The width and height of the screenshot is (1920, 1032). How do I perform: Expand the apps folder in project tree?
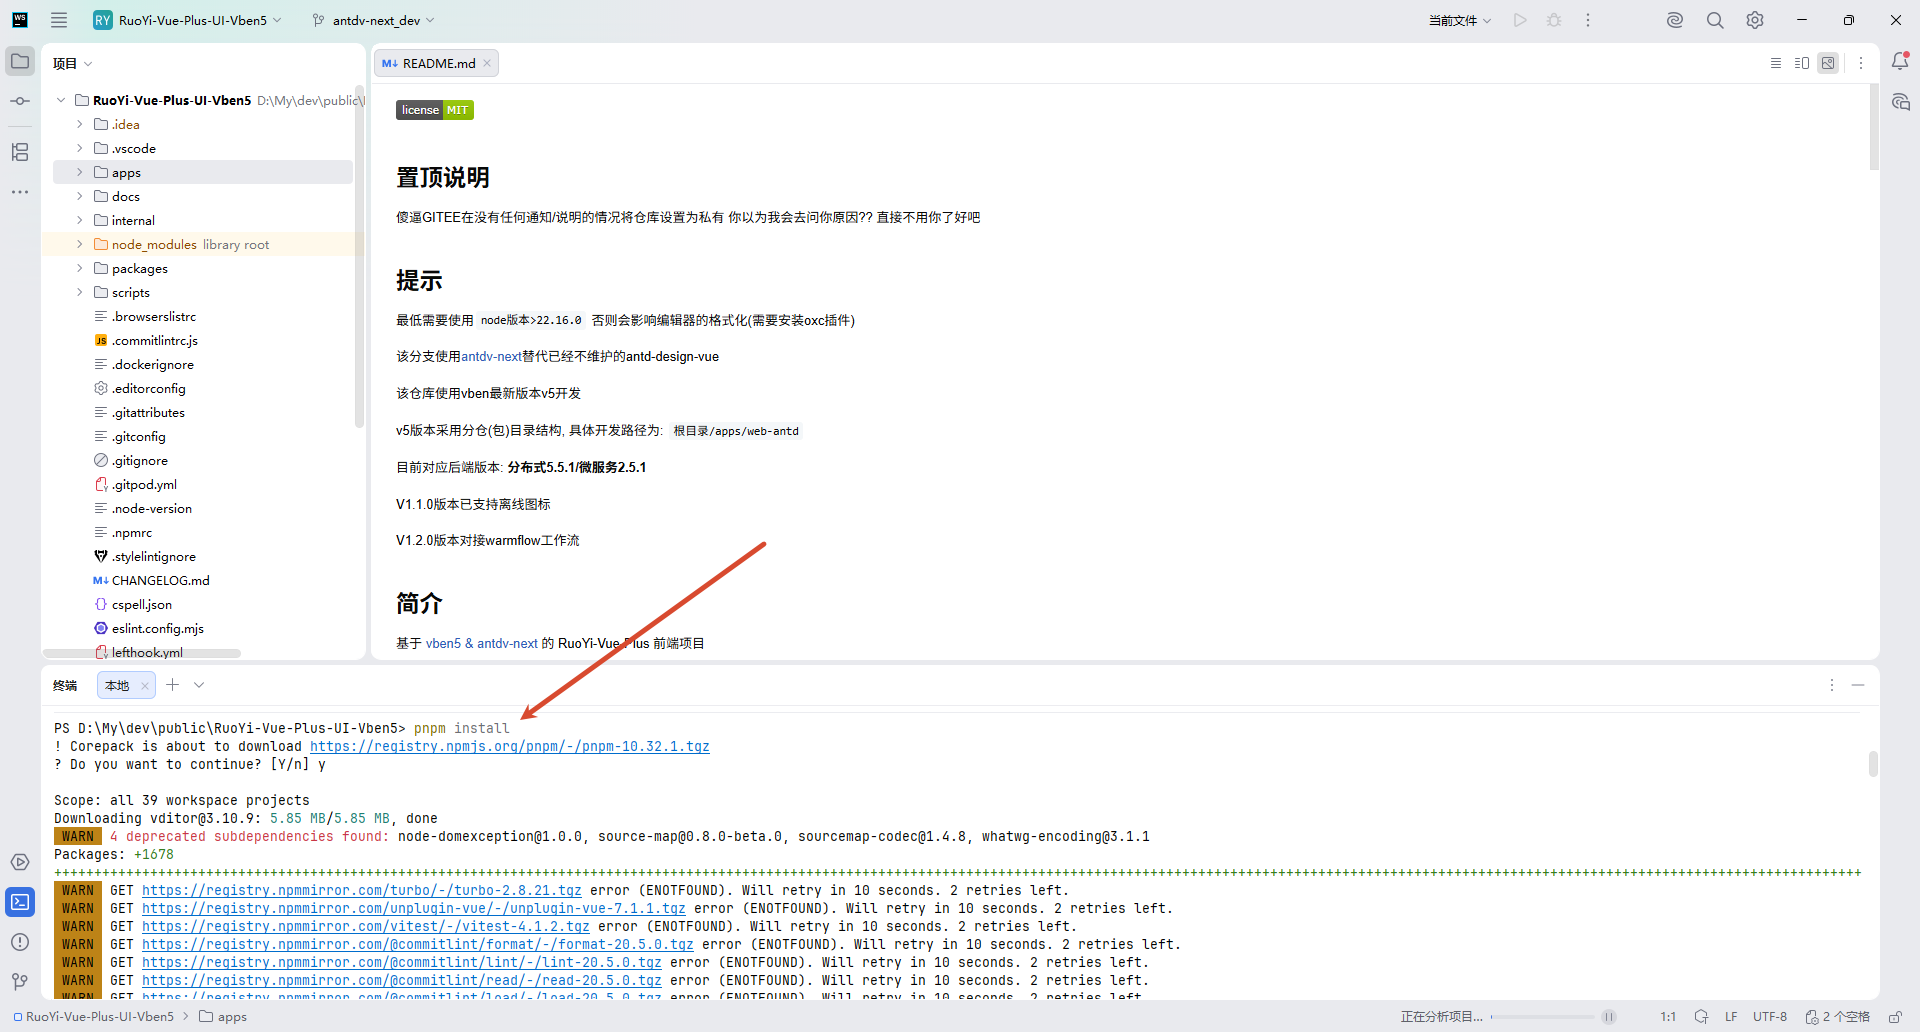click(x=80, y=172)
